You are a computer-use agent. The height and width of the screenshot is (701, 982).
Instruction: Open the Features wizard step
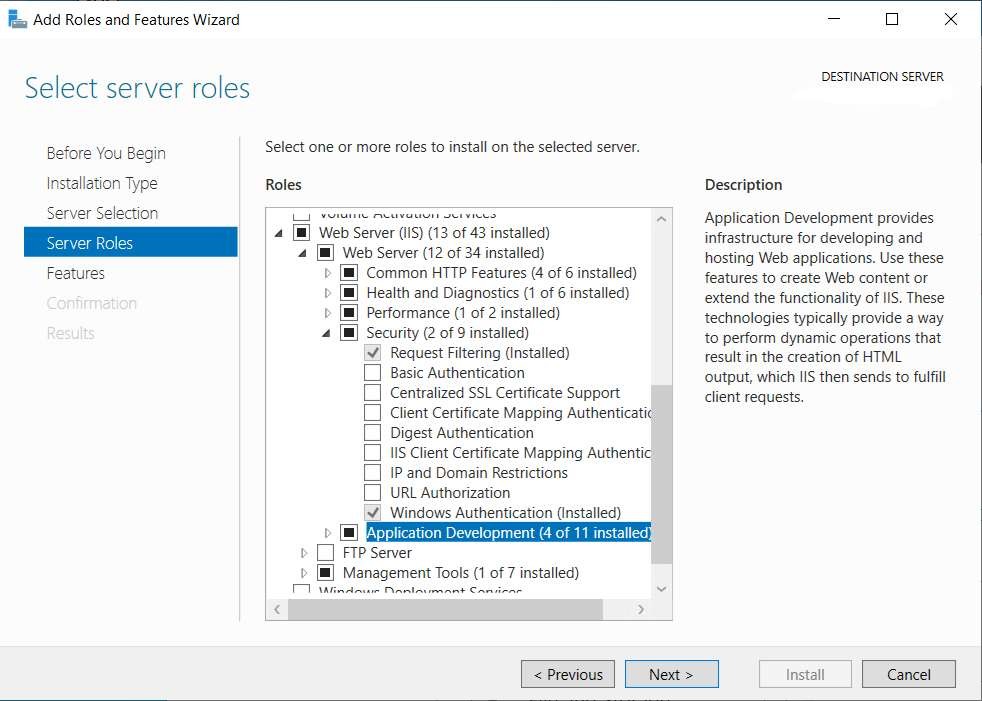click(x=76, y=273)
